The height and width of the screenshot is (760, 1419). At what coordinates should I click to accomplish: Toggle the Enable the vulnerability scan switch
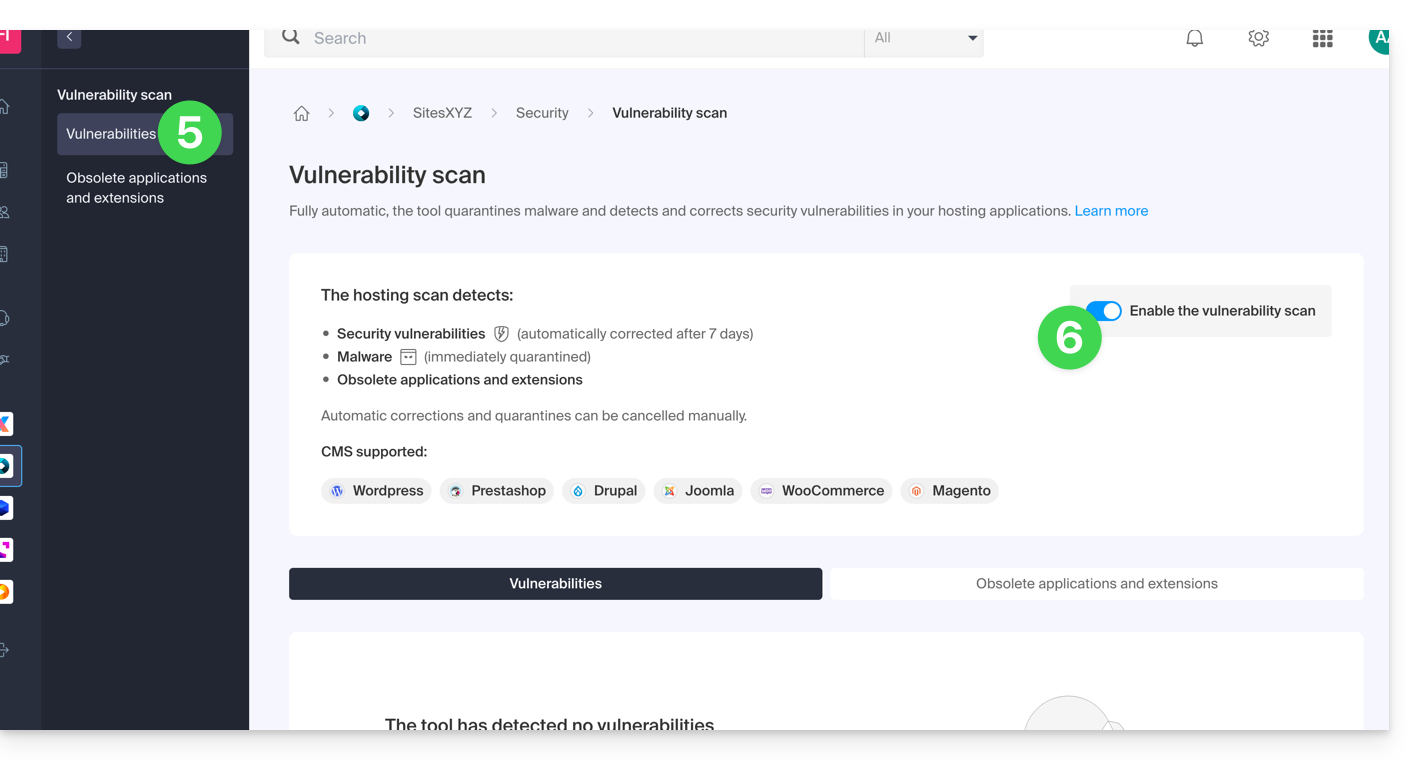pos(1104,311)
